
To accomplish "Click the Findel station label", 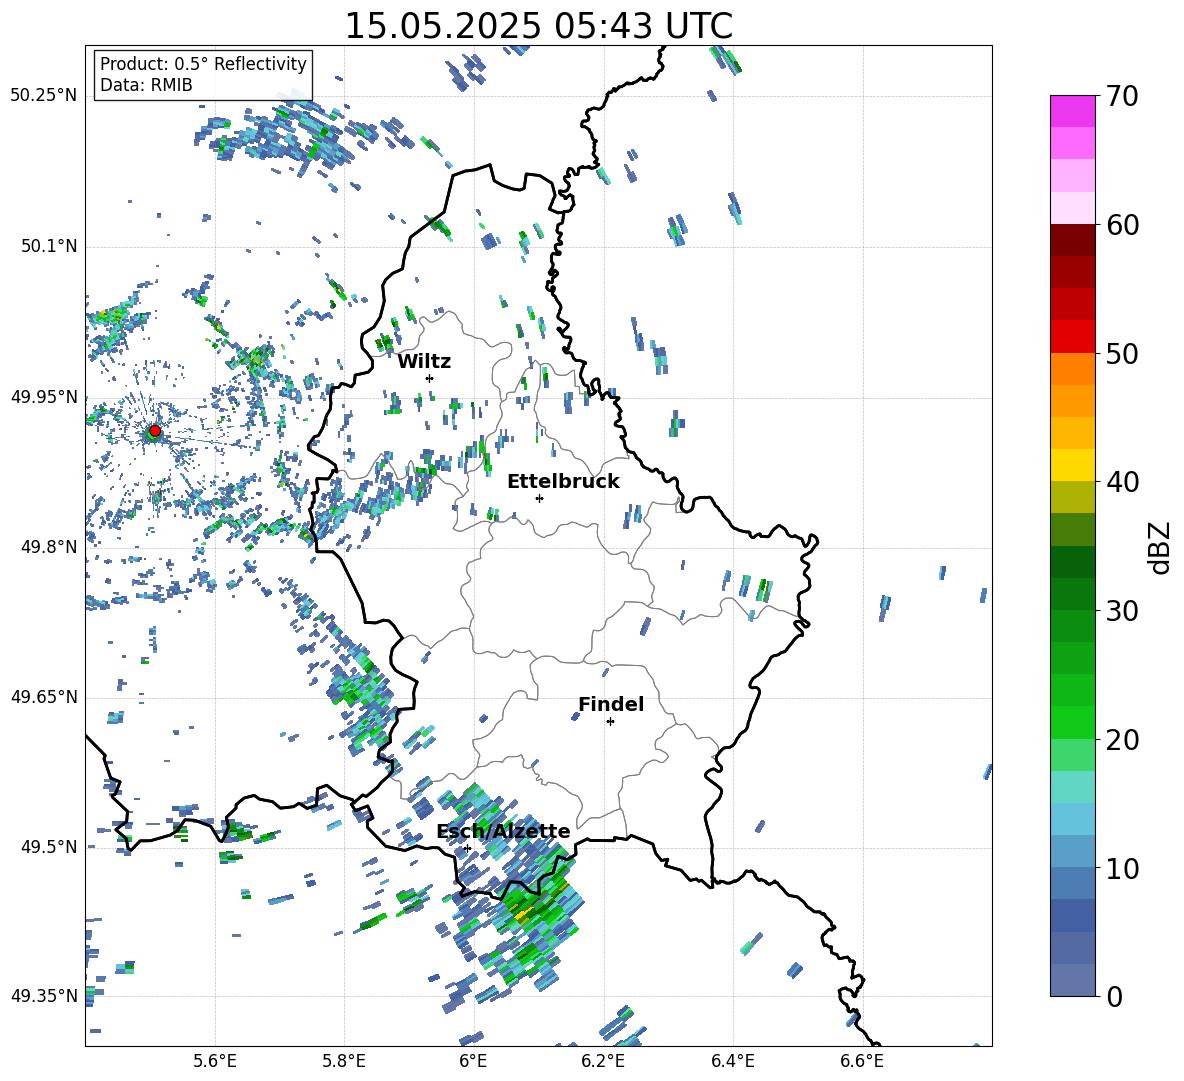I will (x=611, y=704).
